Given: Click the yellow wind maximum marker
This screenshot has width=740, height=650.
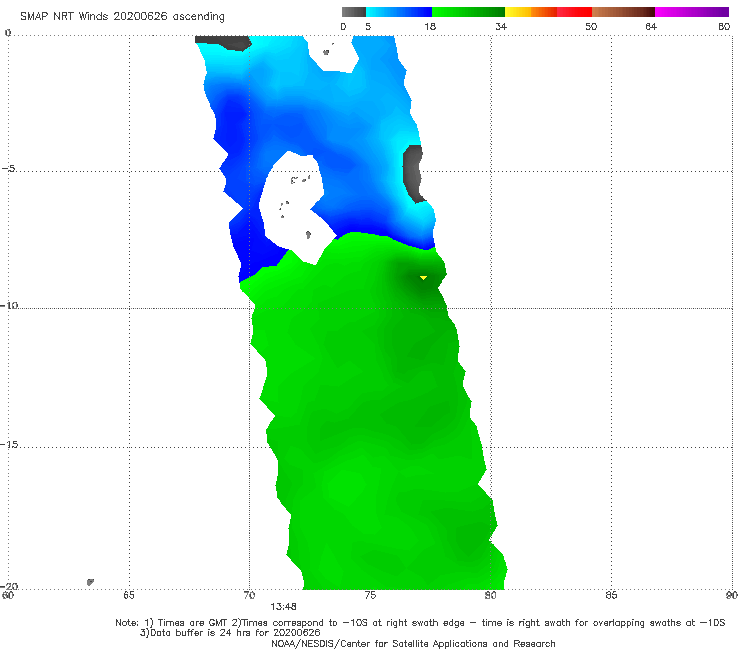Looking at the screenshot, I should (x=423, y=278).
